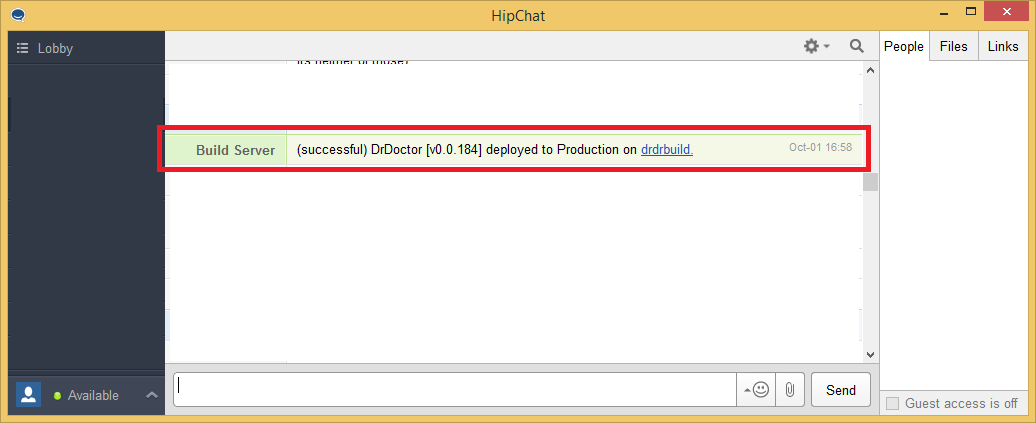The image size is (1036, 423).
Task: Select the Build Server sender name
Action: coord(235,150)
